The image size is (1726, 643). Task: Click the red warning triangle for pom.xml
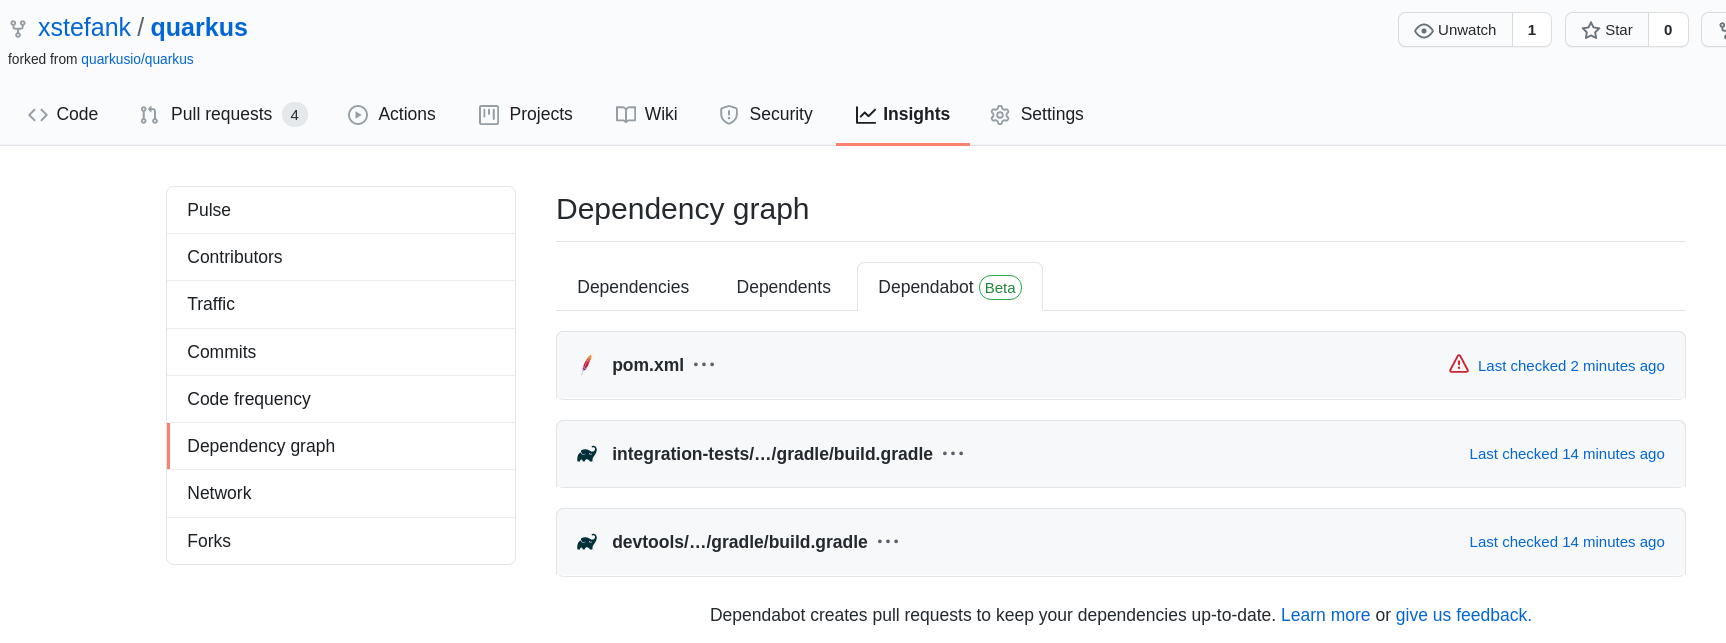click(x=1459, y=364)
